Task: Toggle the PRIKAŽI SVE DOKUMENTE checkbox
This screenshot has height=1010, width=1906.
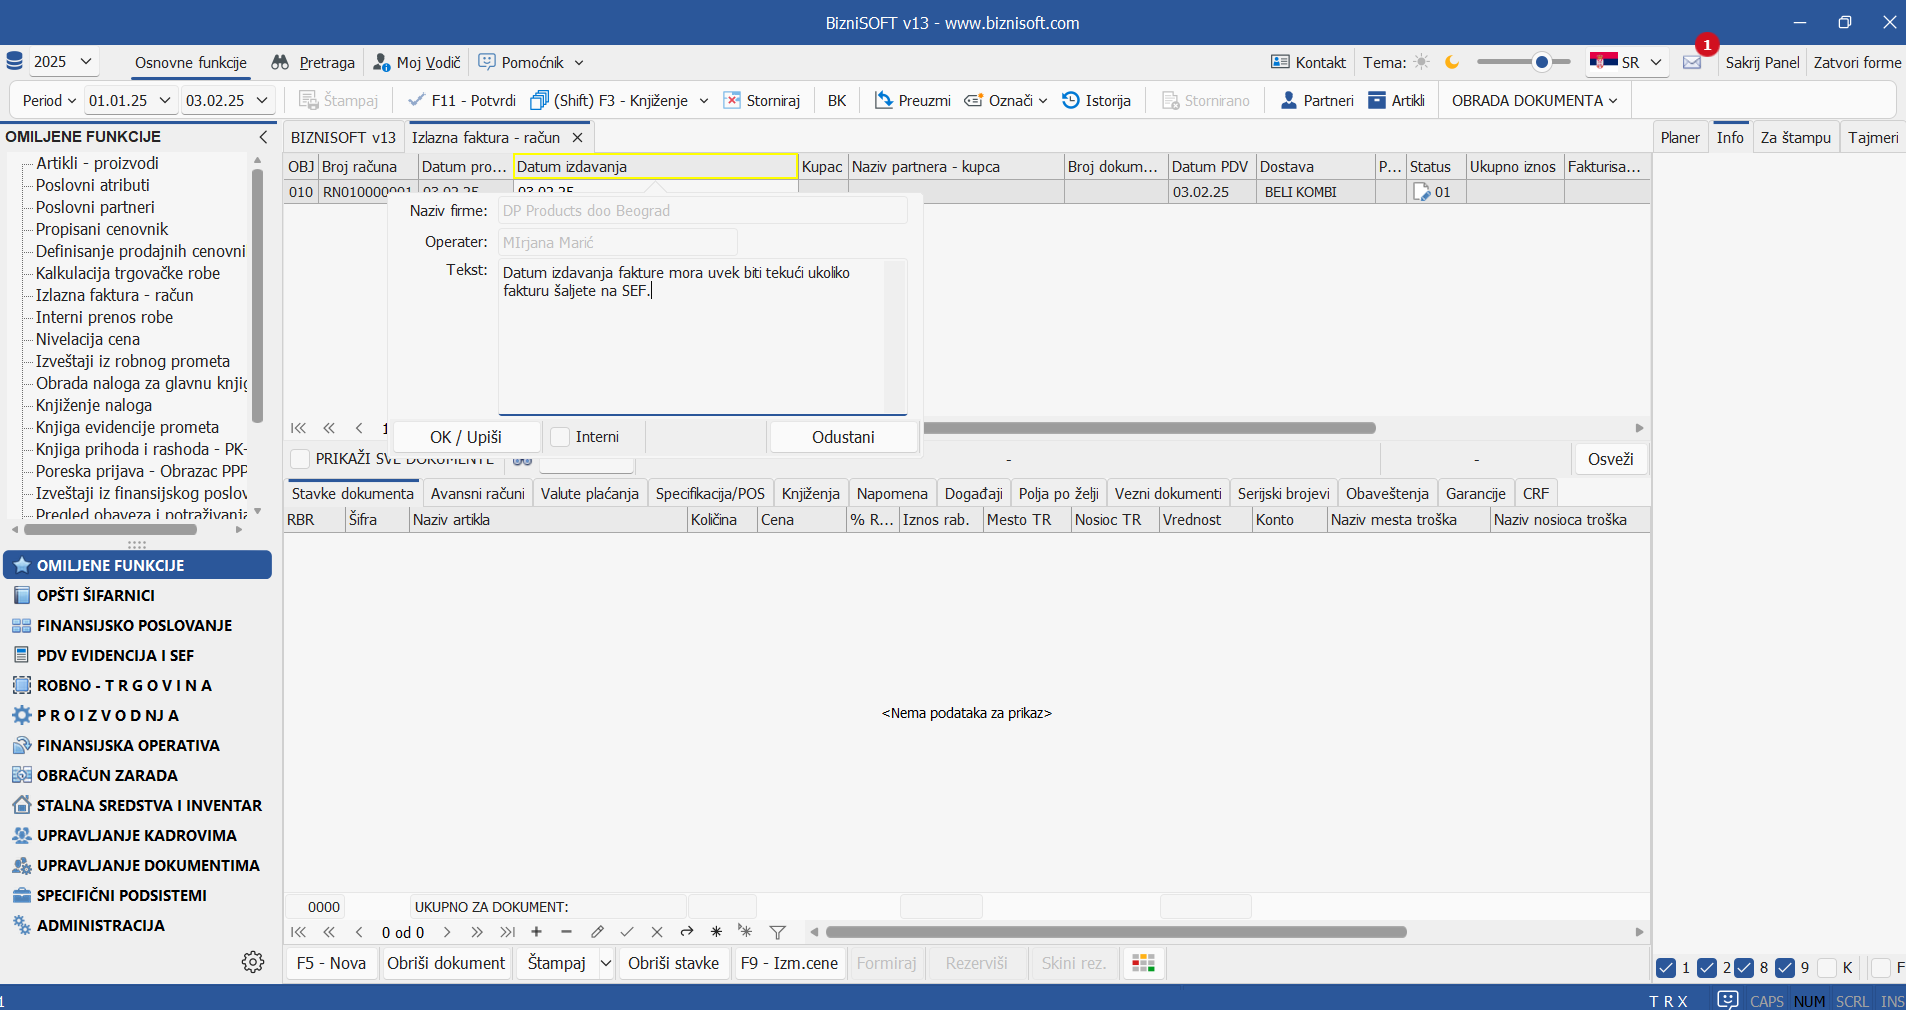Action: pos(299,459)
